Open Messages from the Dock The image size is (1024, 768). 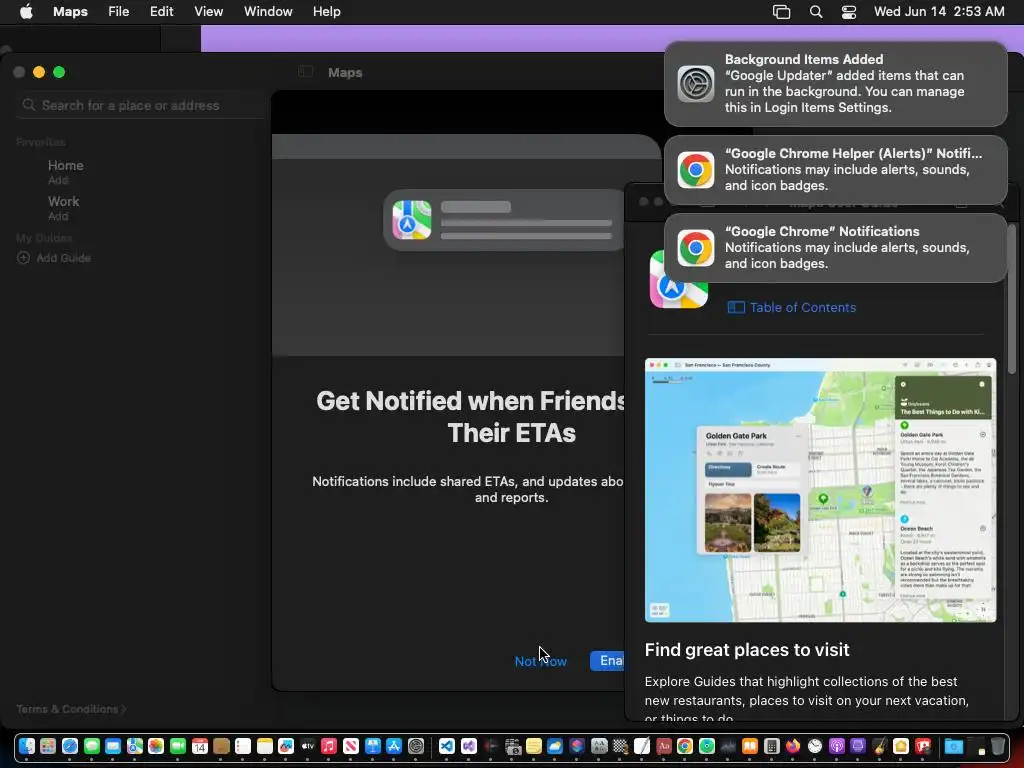click(91, 746)
